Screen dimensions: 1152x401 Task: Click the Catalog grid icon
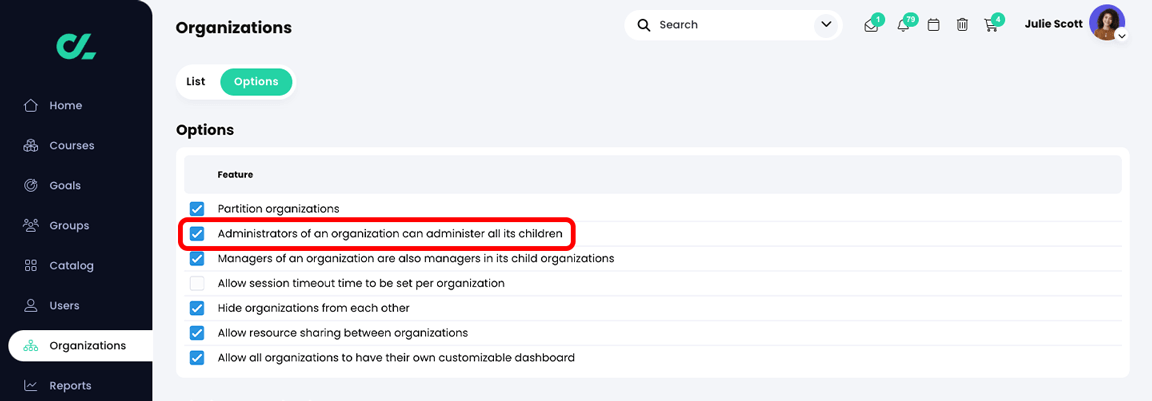(31, 265)
